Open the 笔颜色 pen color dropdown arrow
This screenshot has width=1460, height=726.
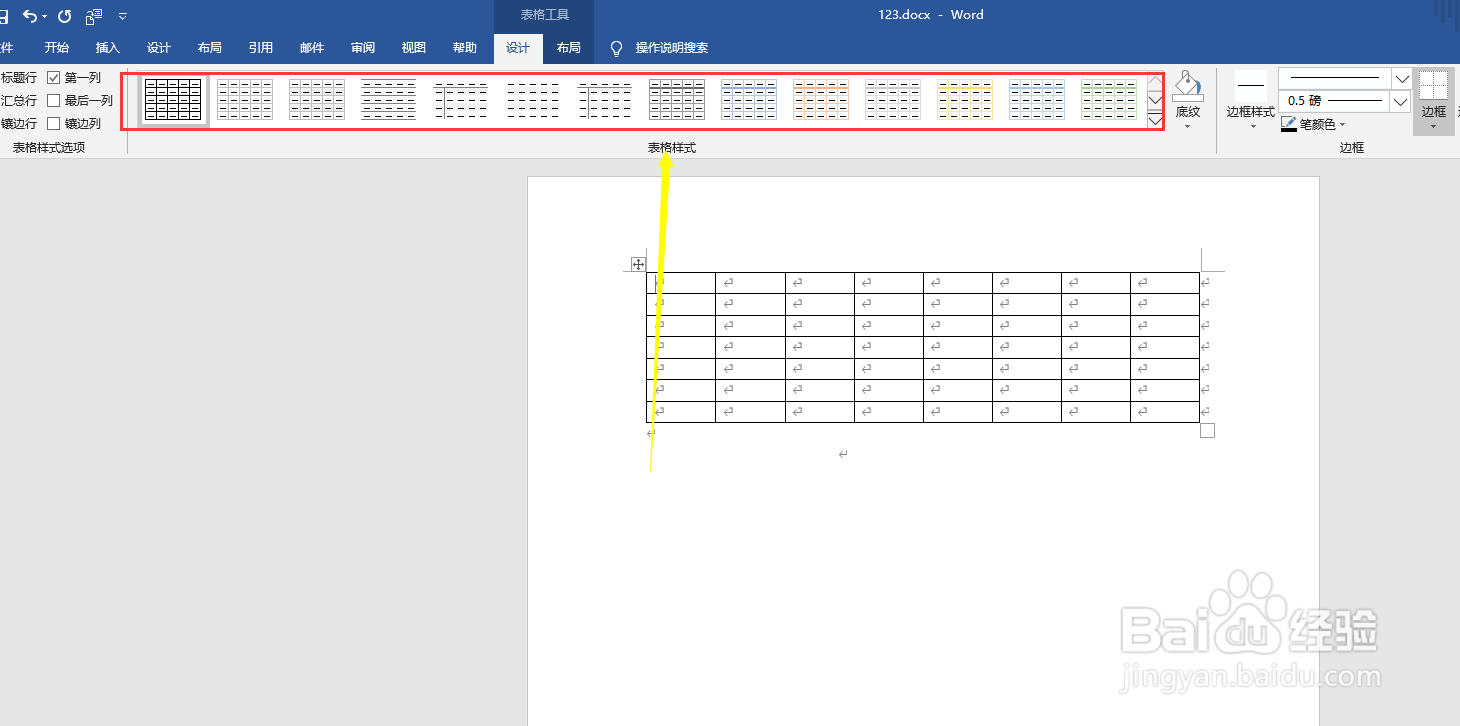pyautogui.click(x=1342, y=125)
